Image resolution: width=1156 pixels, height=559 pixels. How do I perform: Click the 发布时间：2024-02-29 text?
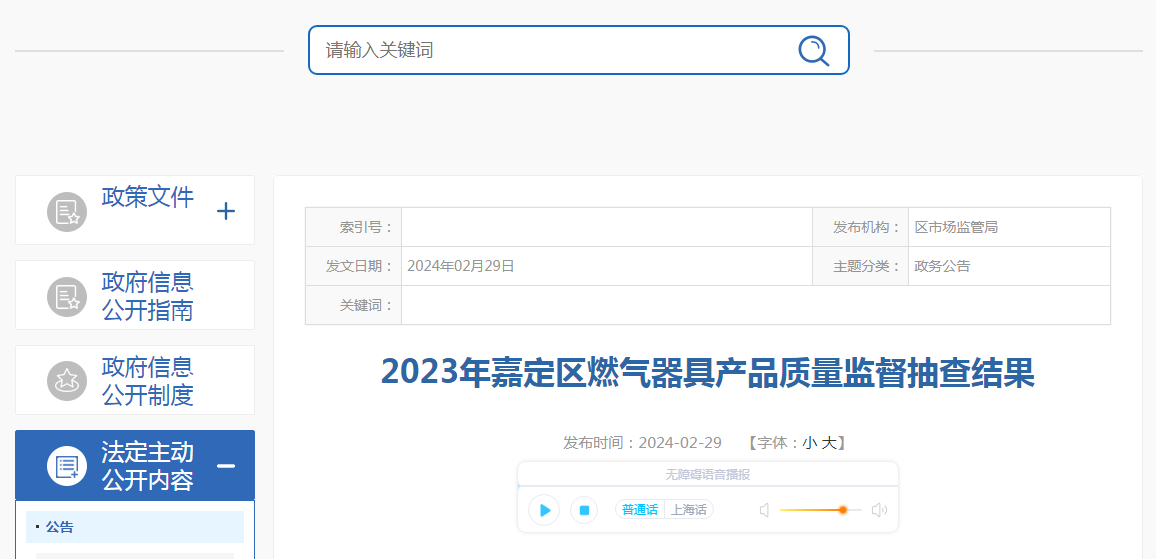click(x=642, y=443)
